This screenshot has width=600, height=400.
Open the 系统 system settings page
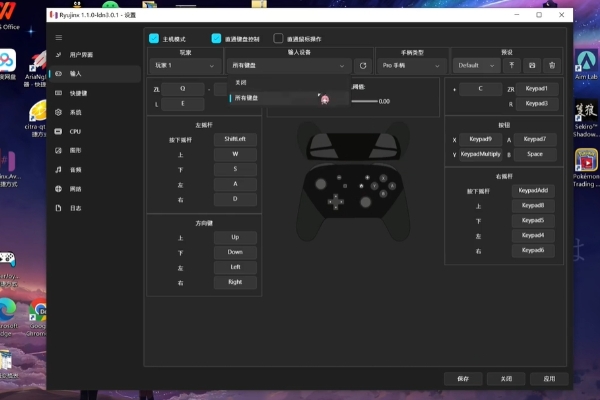[x=75, y=112]
